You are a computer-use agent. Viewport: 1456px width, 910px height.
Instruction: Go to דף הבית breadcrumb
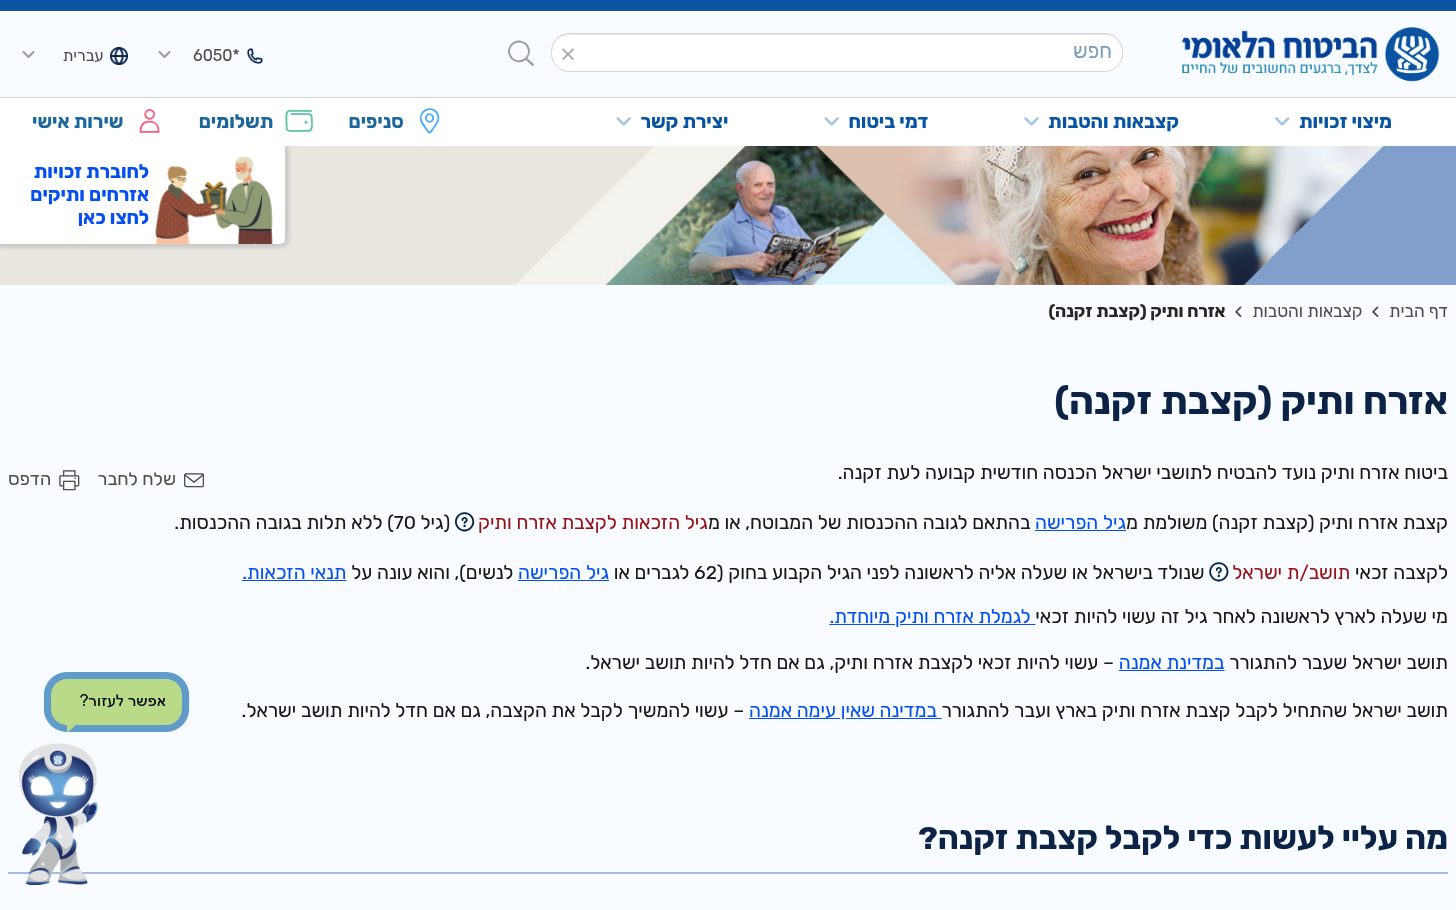[1418, 312]
